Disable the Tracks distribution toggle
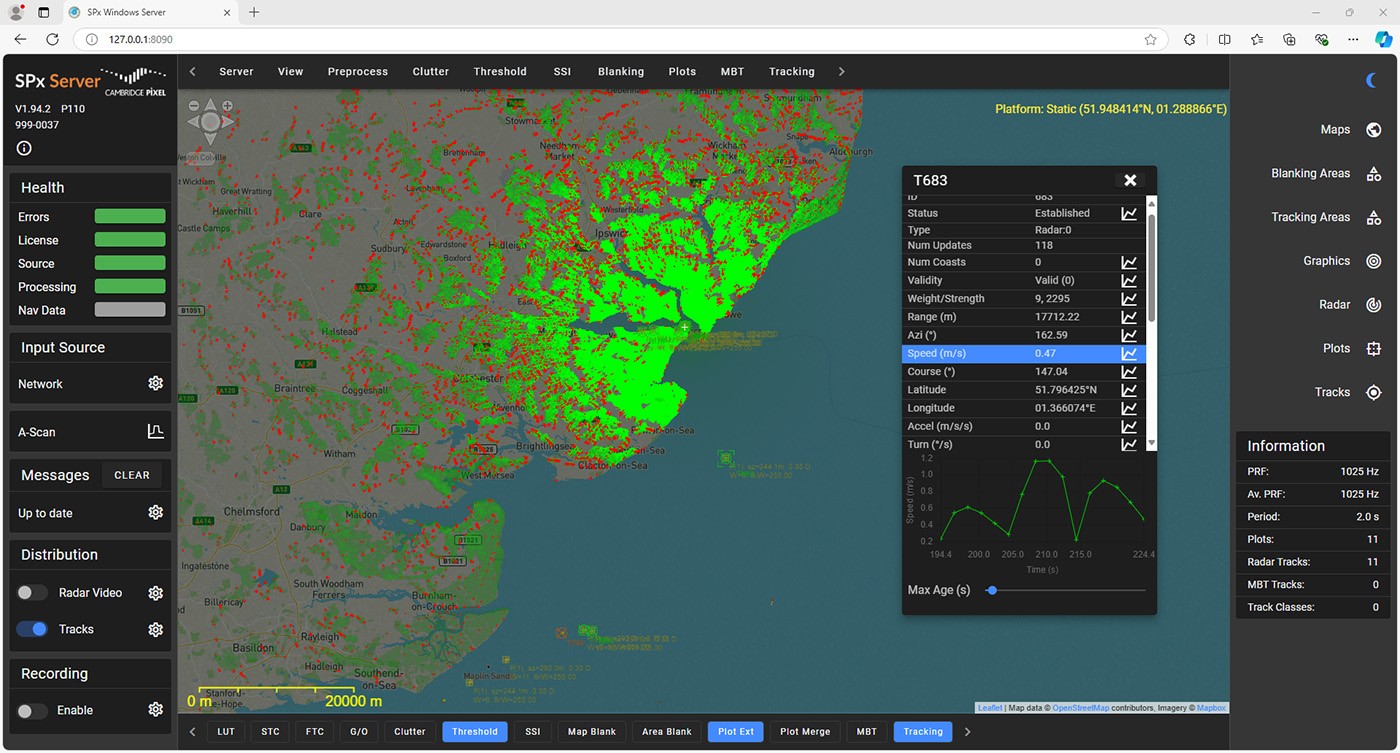The height and width of the screenshot is (753, 1400). (31, 629)
